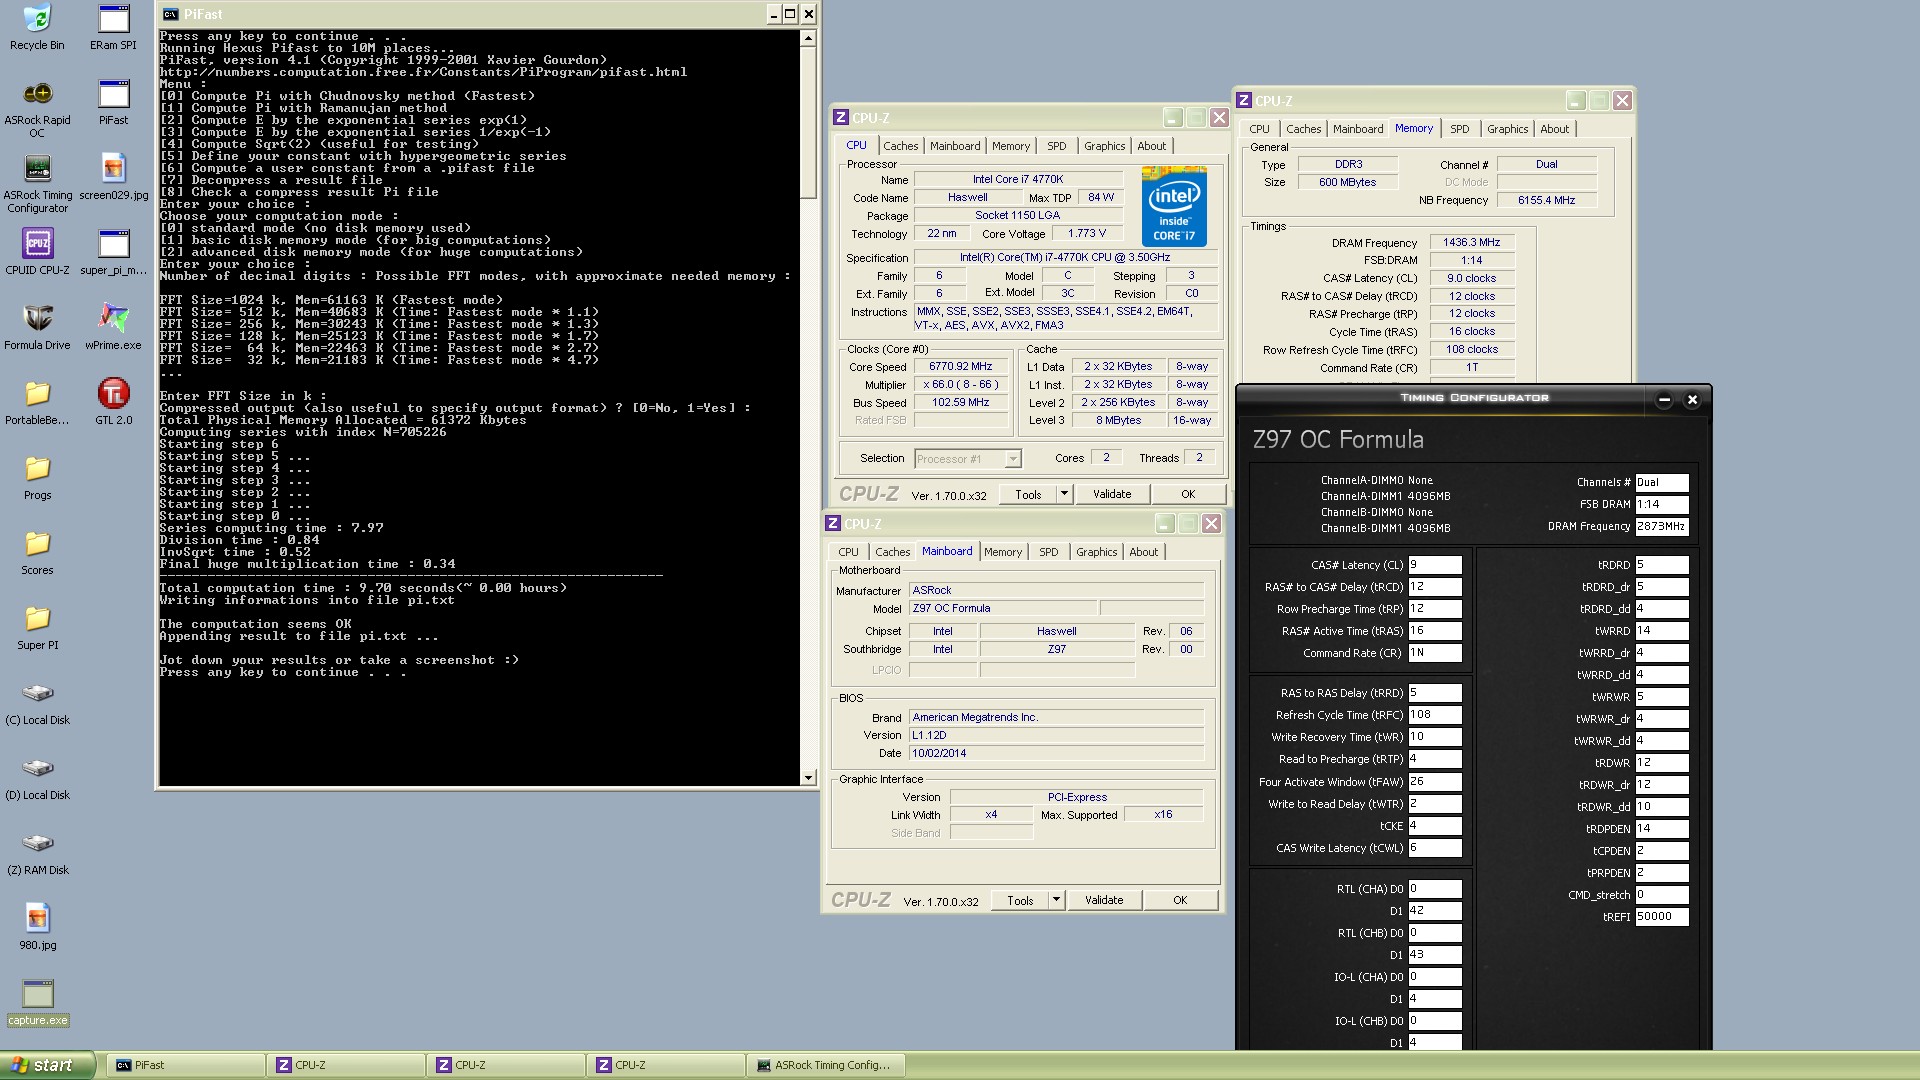Open the Super PI folder icon
The width and height of the screenshot is (1920, 1080).
click(x=37, y=627)
